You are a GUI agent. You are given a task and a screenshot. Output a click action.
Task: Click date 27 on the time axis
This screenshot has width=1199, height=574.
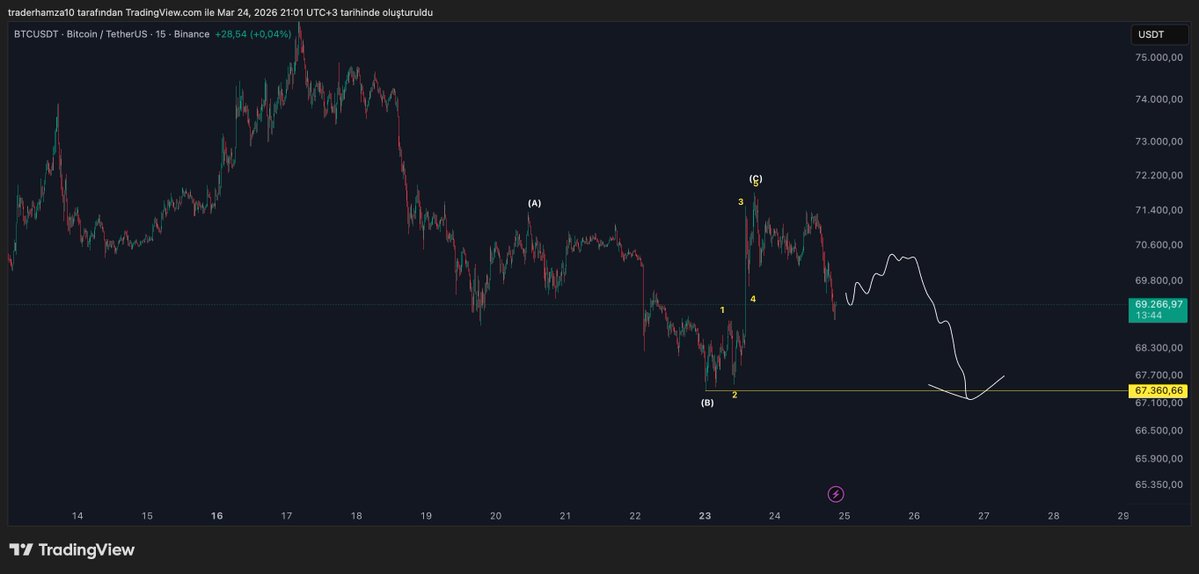[983, 516]
